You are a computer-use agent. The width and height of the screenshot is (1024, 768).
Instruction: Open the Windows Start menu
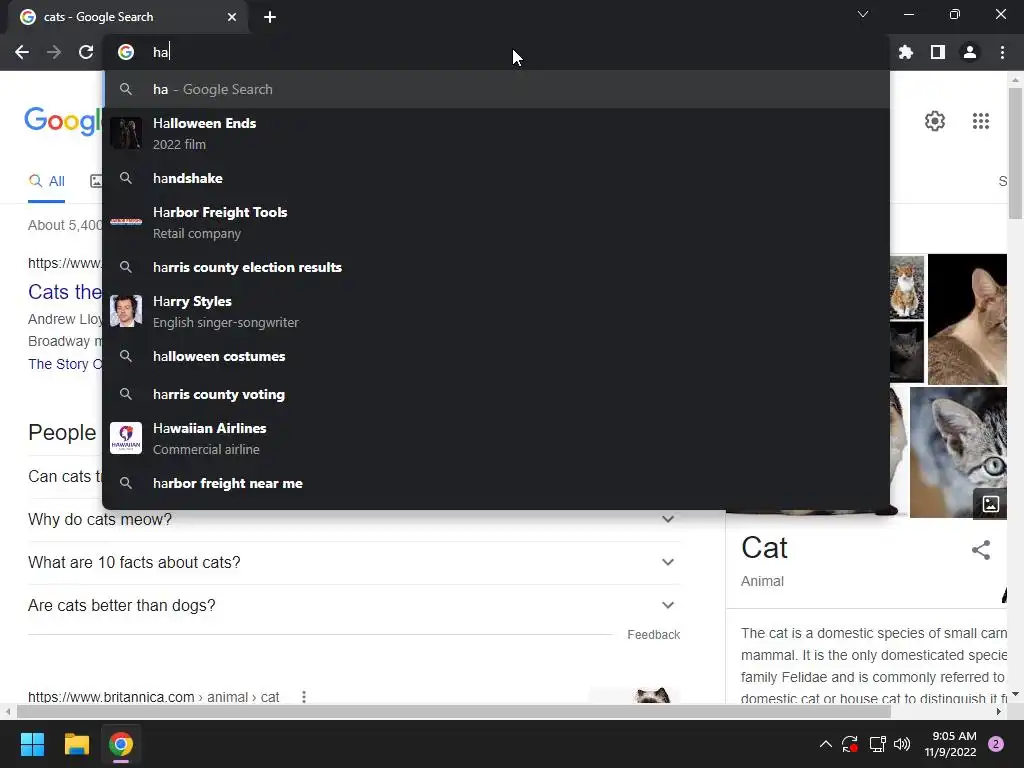click(x=32, y=744)
